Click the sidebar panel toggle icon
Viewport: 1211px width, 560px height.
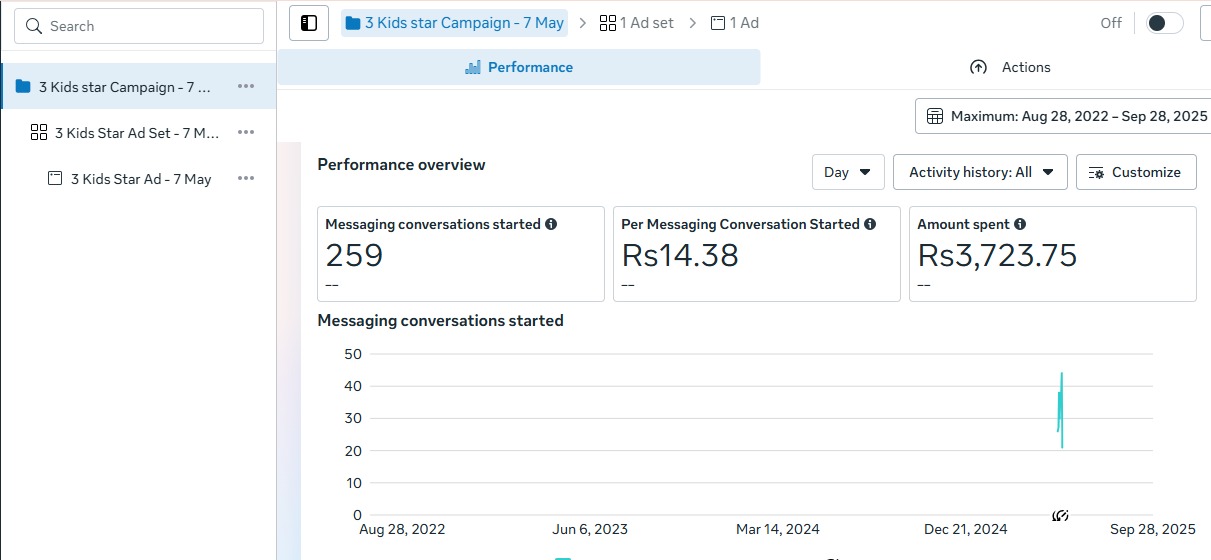tap(309, 23)
